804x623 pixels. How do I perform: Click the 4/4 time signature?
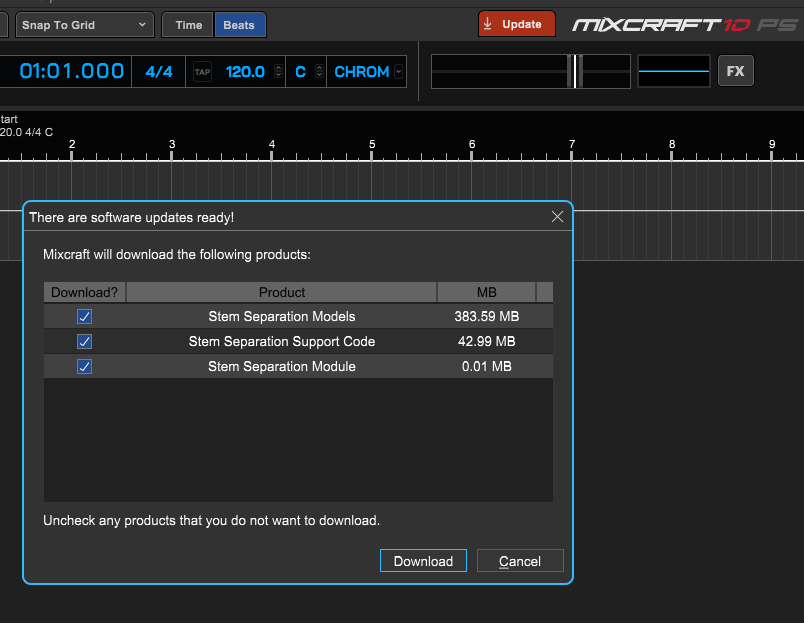(x=158, y=72)
